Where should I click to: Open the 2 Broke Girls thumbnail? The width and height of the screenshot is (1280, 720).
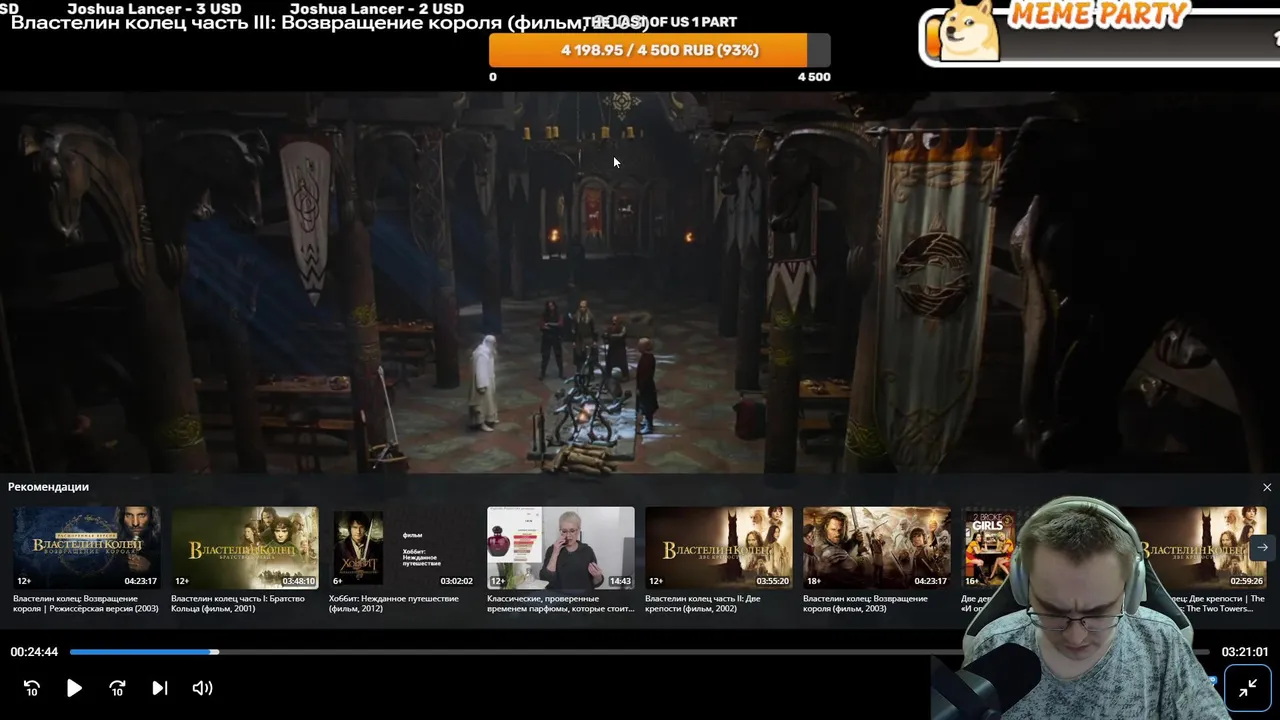(x=988, y=548)
